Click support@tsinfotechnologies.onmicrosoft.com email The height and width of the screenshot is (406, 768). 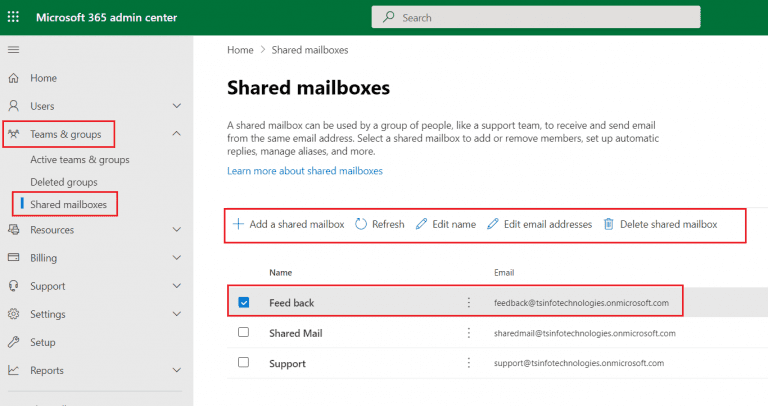578,363
